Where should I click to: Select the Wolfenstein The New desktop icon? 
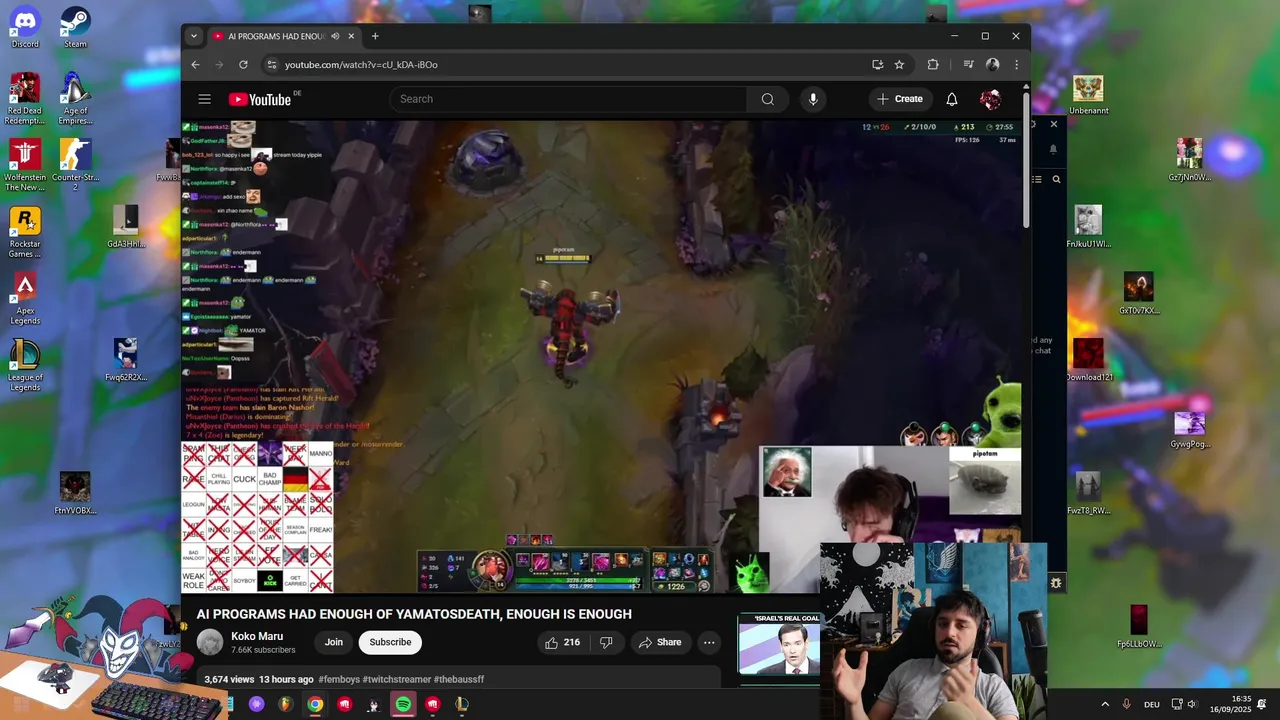click(x=25, y=165)
